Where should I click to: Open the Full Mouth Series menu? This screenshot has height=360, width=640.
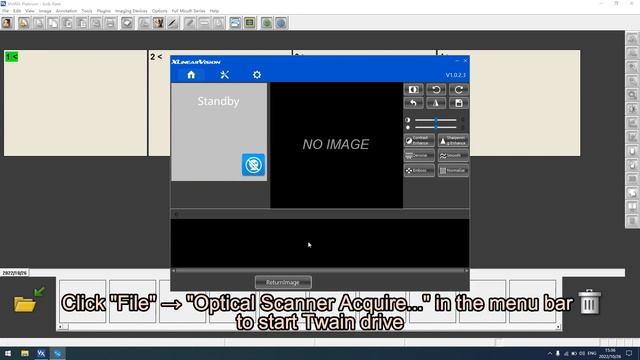(x=189, y=11)
